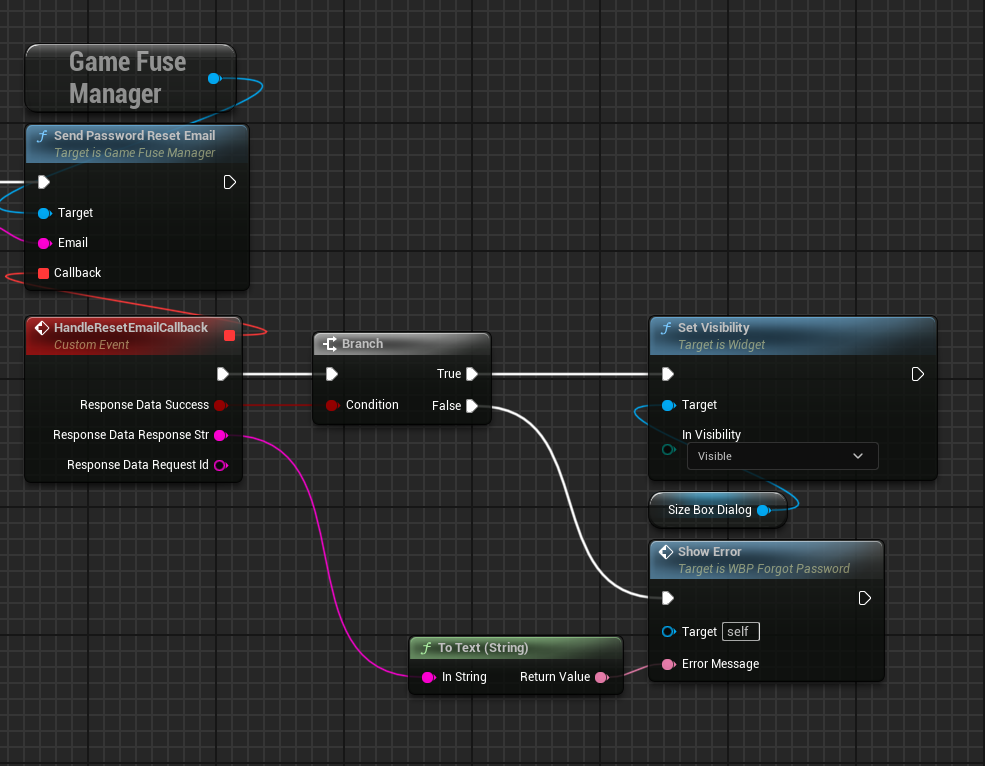Click the Response Data Request Id pin
This screenshot has height=766, width=985.
click(220, 466)
